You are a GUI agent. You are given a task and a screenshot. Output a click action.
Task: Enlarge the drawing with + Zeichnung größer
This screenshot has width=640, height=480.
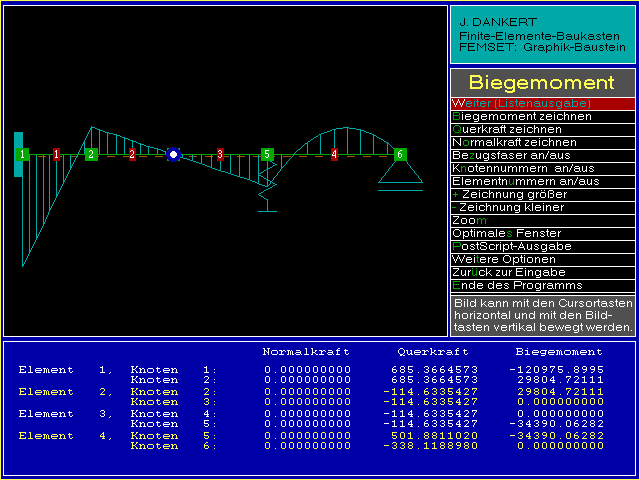(x=542, y=194)
